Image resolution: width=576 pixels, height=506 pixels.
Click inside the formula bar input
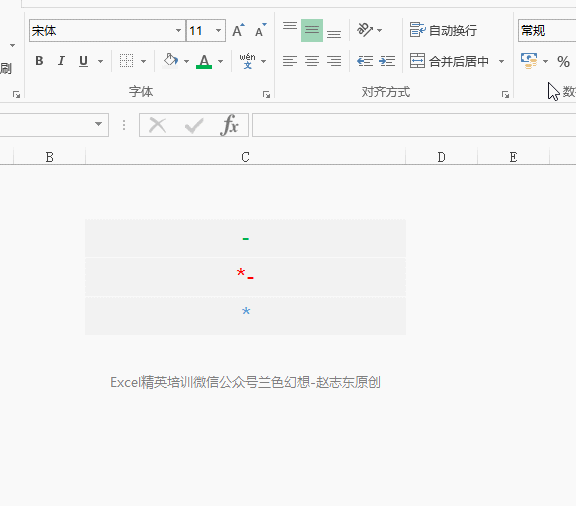(414, 125)
